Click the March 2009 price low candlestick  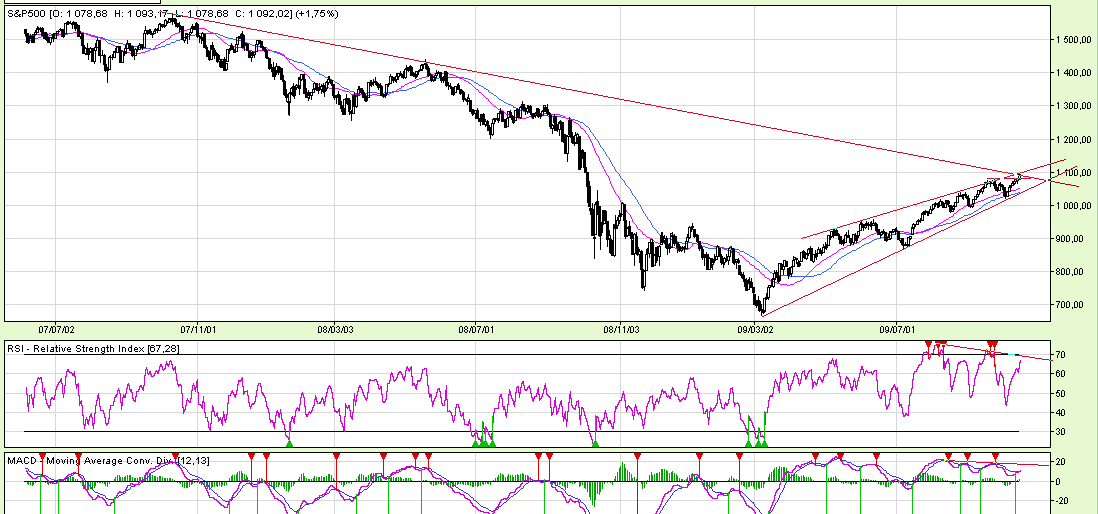pyautogui.click(x=762, y=308)
